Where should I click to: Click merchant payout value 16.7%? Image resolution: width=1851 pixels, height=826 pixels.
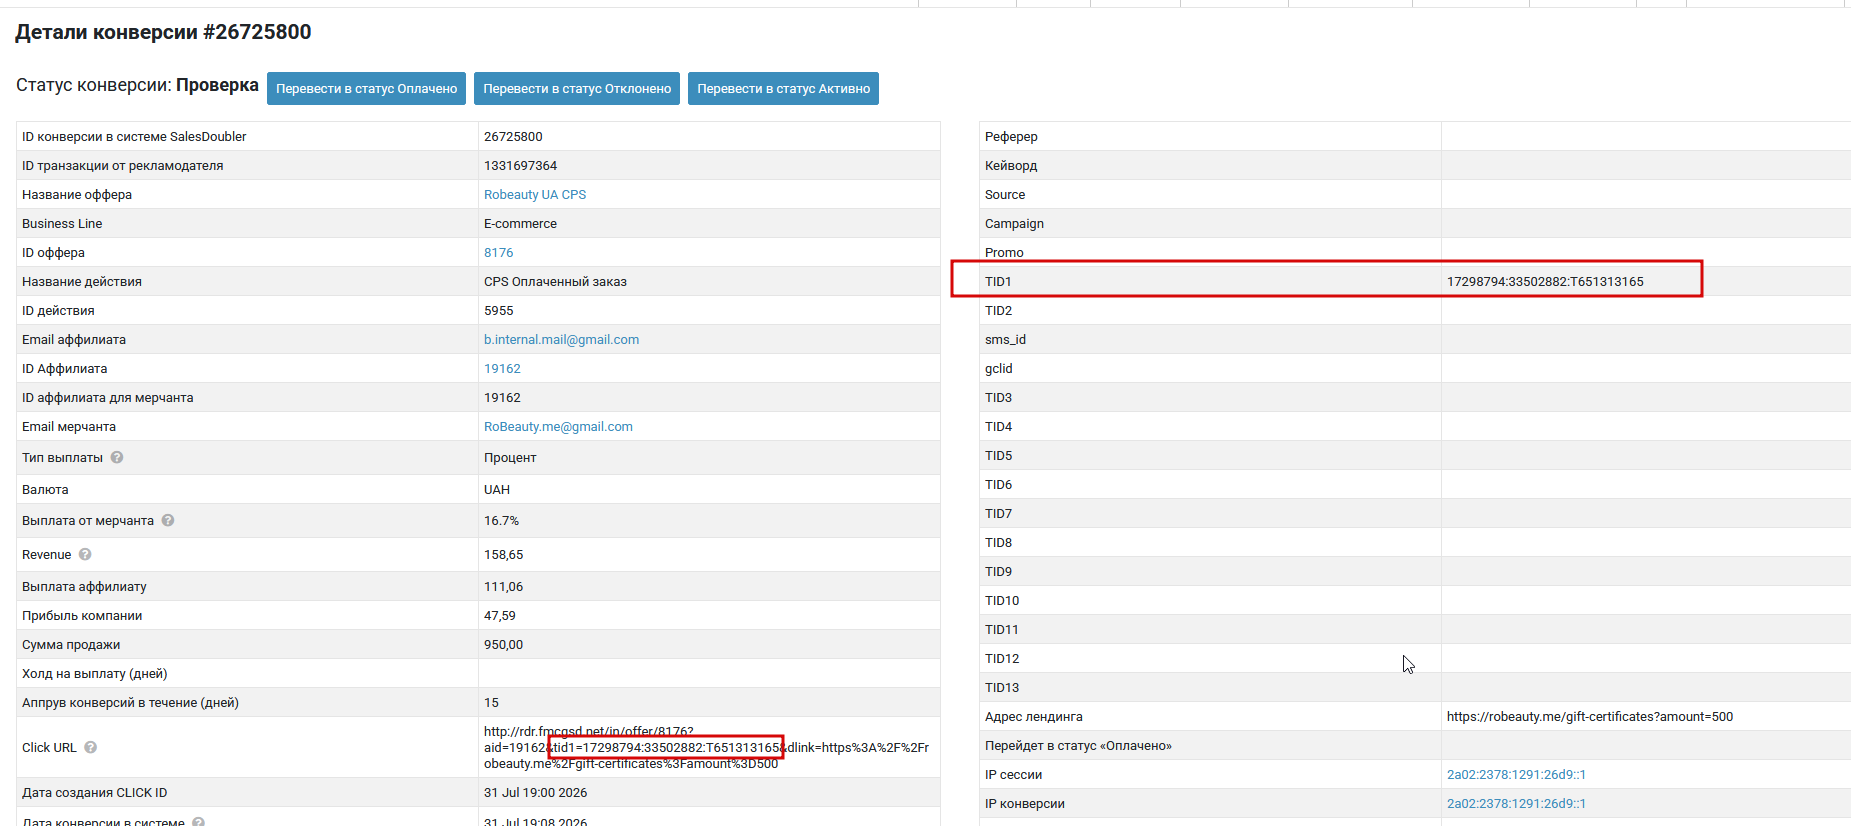tap(501, 521)
